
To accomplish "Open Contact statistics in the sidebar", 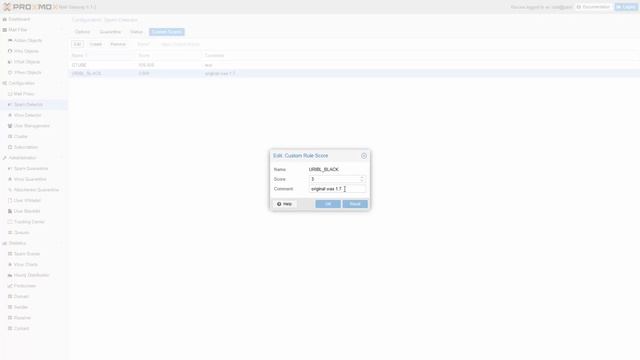I will 21,328.
